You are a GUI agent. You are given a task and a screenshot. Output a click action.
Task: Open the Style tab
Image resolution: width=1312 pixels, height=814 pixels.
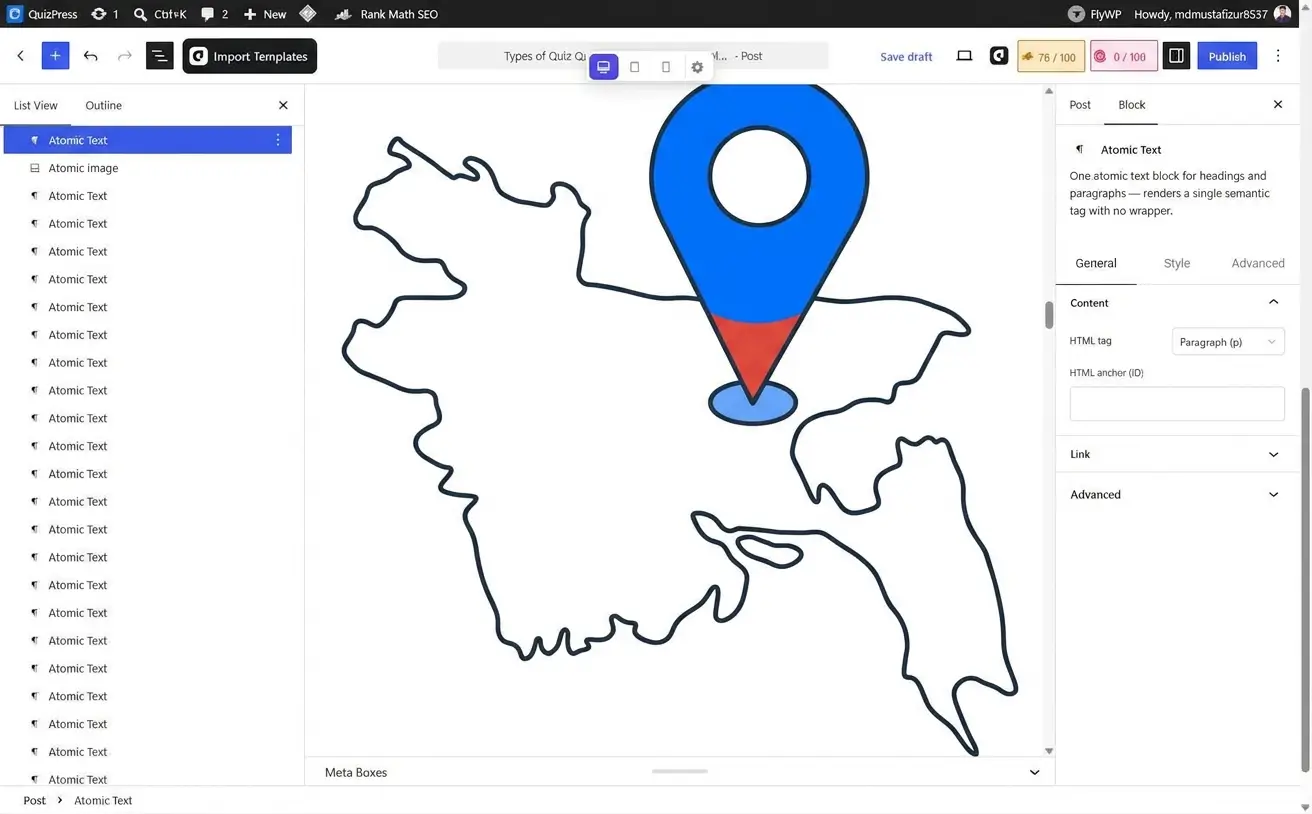pos(1176,263)
